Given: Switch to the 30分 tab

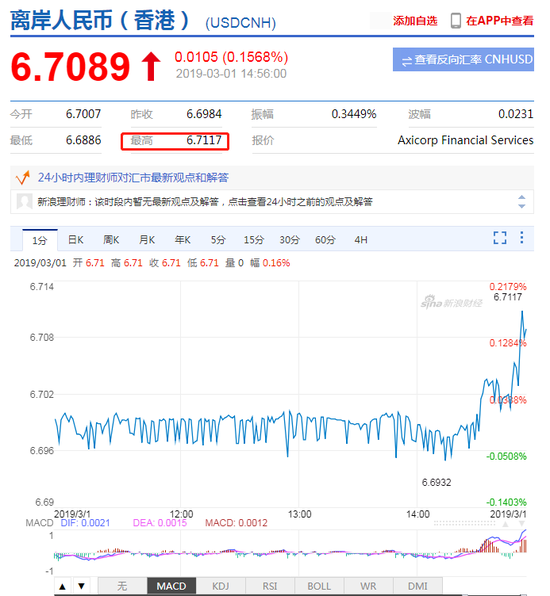Looking at the screenshot, I should [x=289, y=240].
